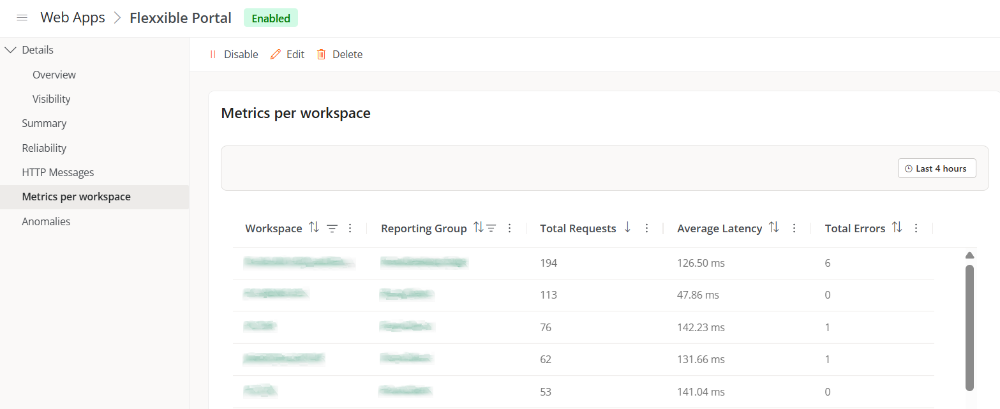Click the Disable pause icon

pyautogui.click(x=213, y=54)
